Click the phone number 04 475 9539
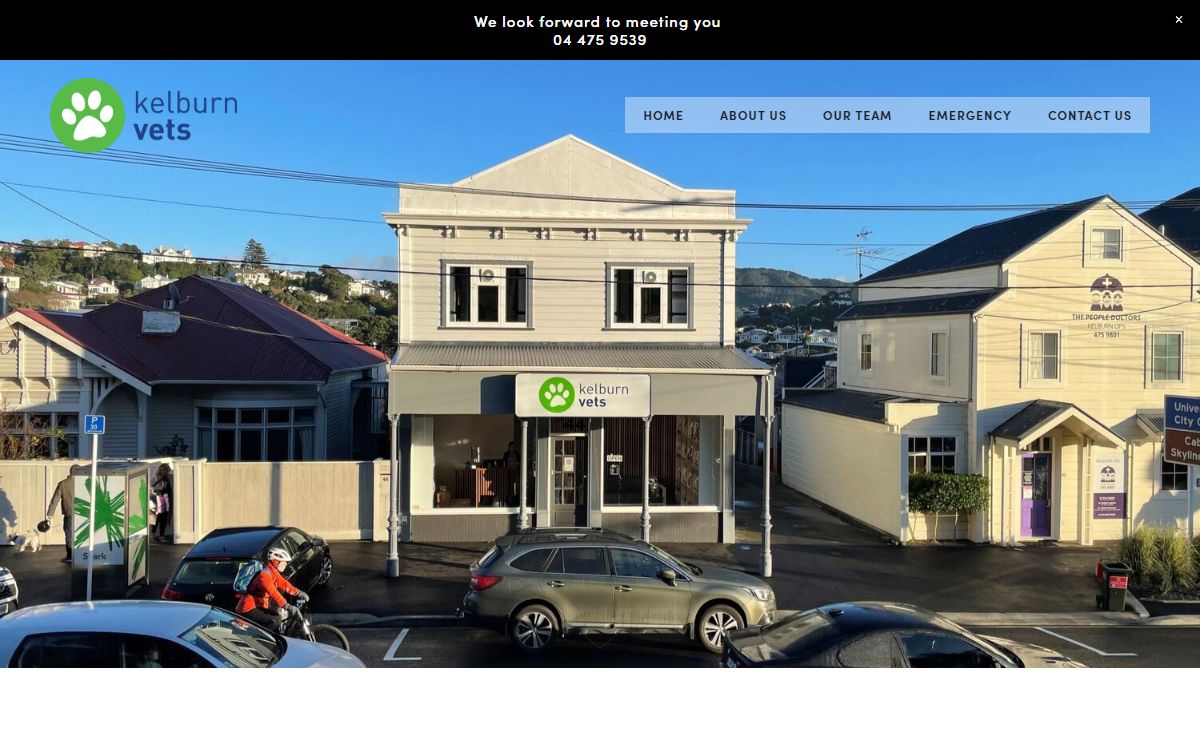The image size is (1200, 740). [599, 40]
